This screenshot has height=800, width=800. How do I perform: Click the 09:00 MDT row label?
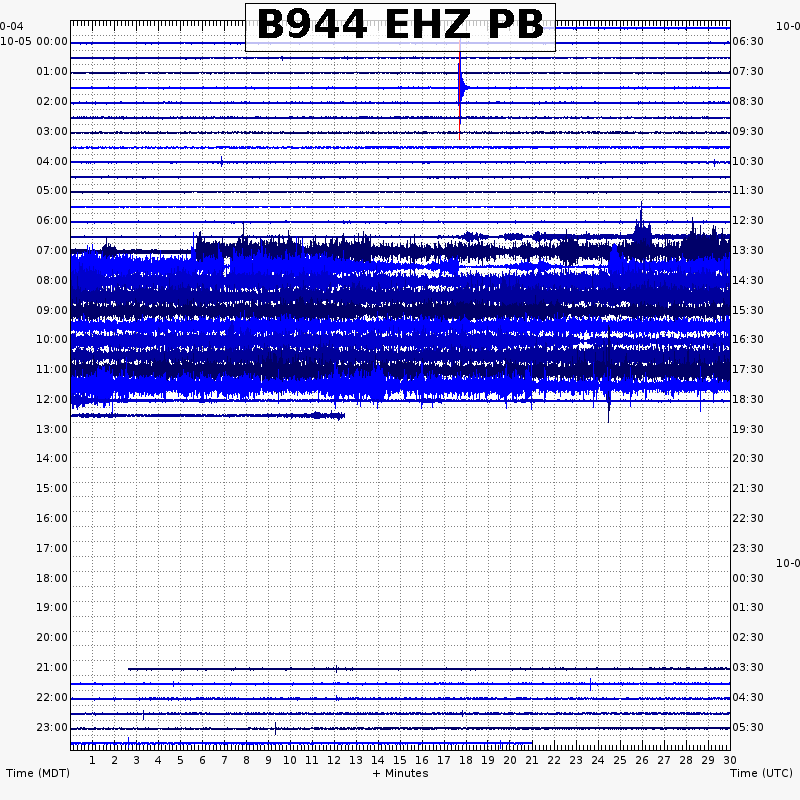coord(52,310)
